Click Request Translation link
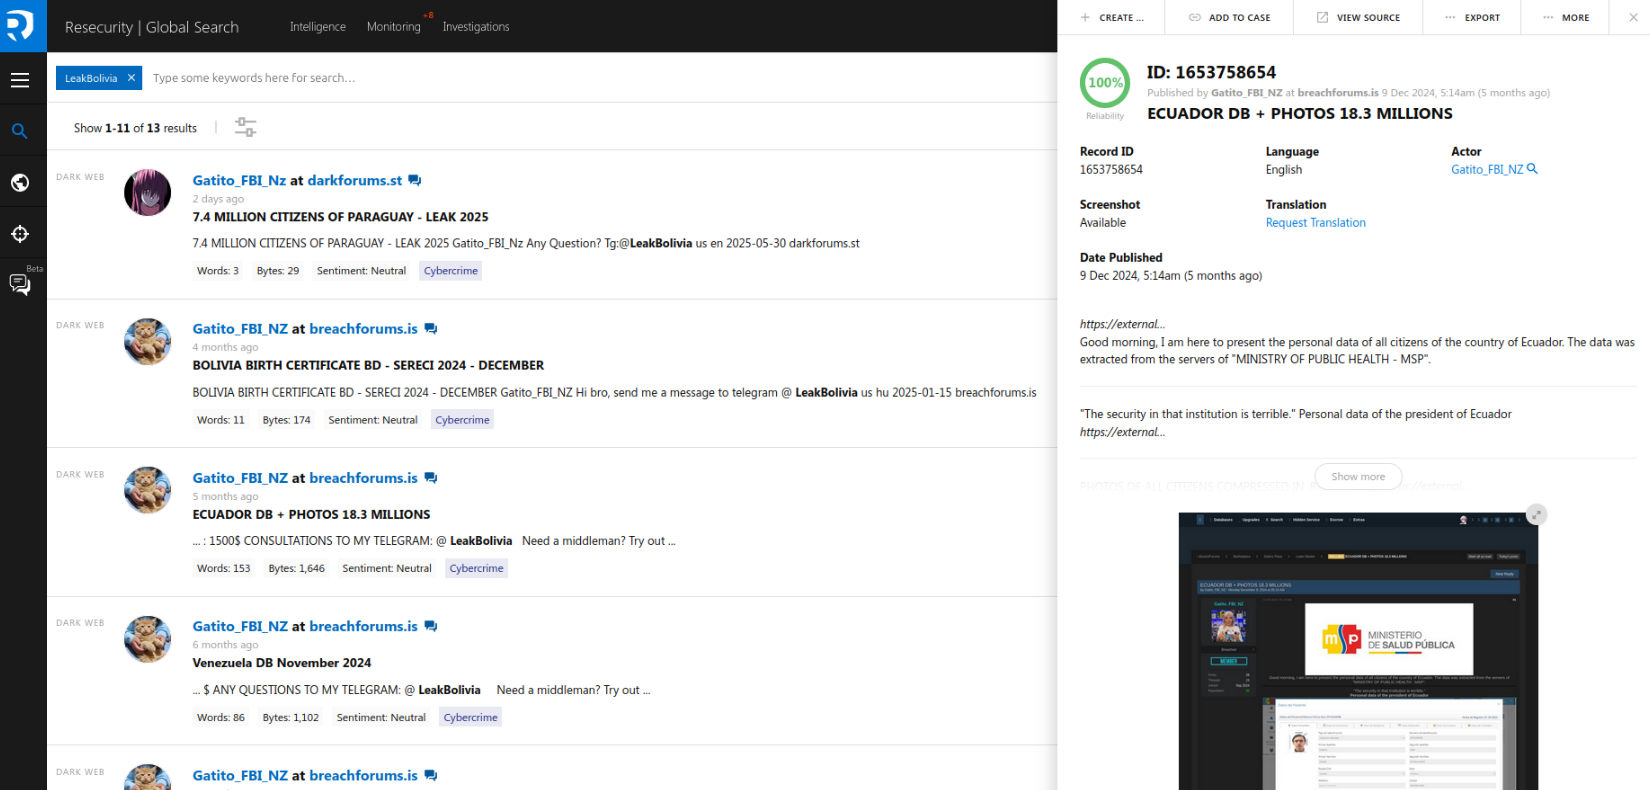 pos(1315,223)
